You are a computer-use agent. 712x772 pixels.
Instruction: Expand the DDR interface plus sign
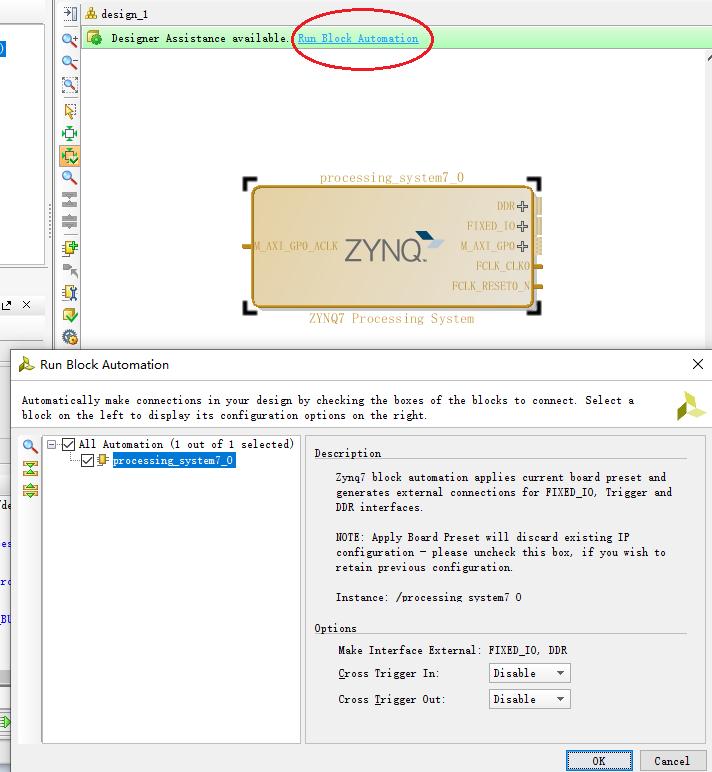click(x=522, y=206)
